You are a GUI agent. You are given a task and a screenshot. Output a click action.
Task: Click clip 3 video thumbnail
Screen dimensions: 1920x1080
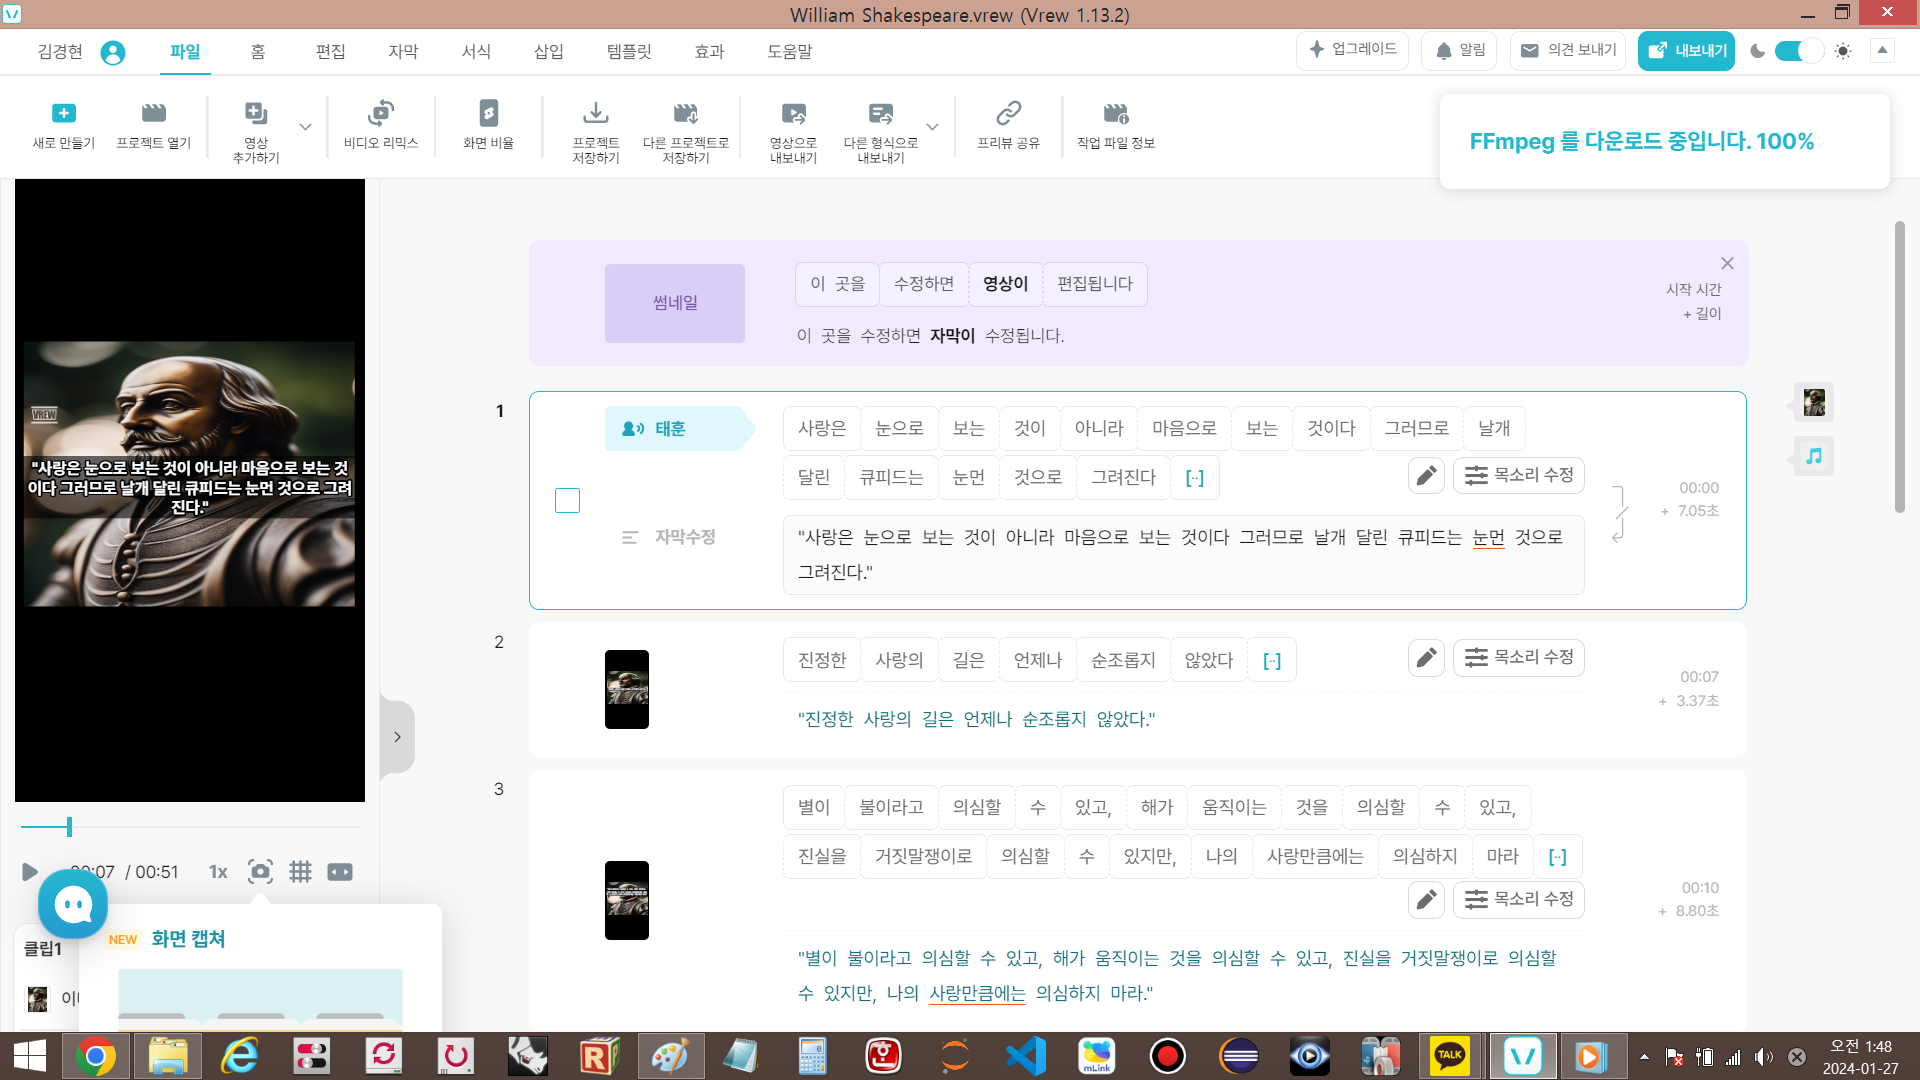tap(627, 901)
